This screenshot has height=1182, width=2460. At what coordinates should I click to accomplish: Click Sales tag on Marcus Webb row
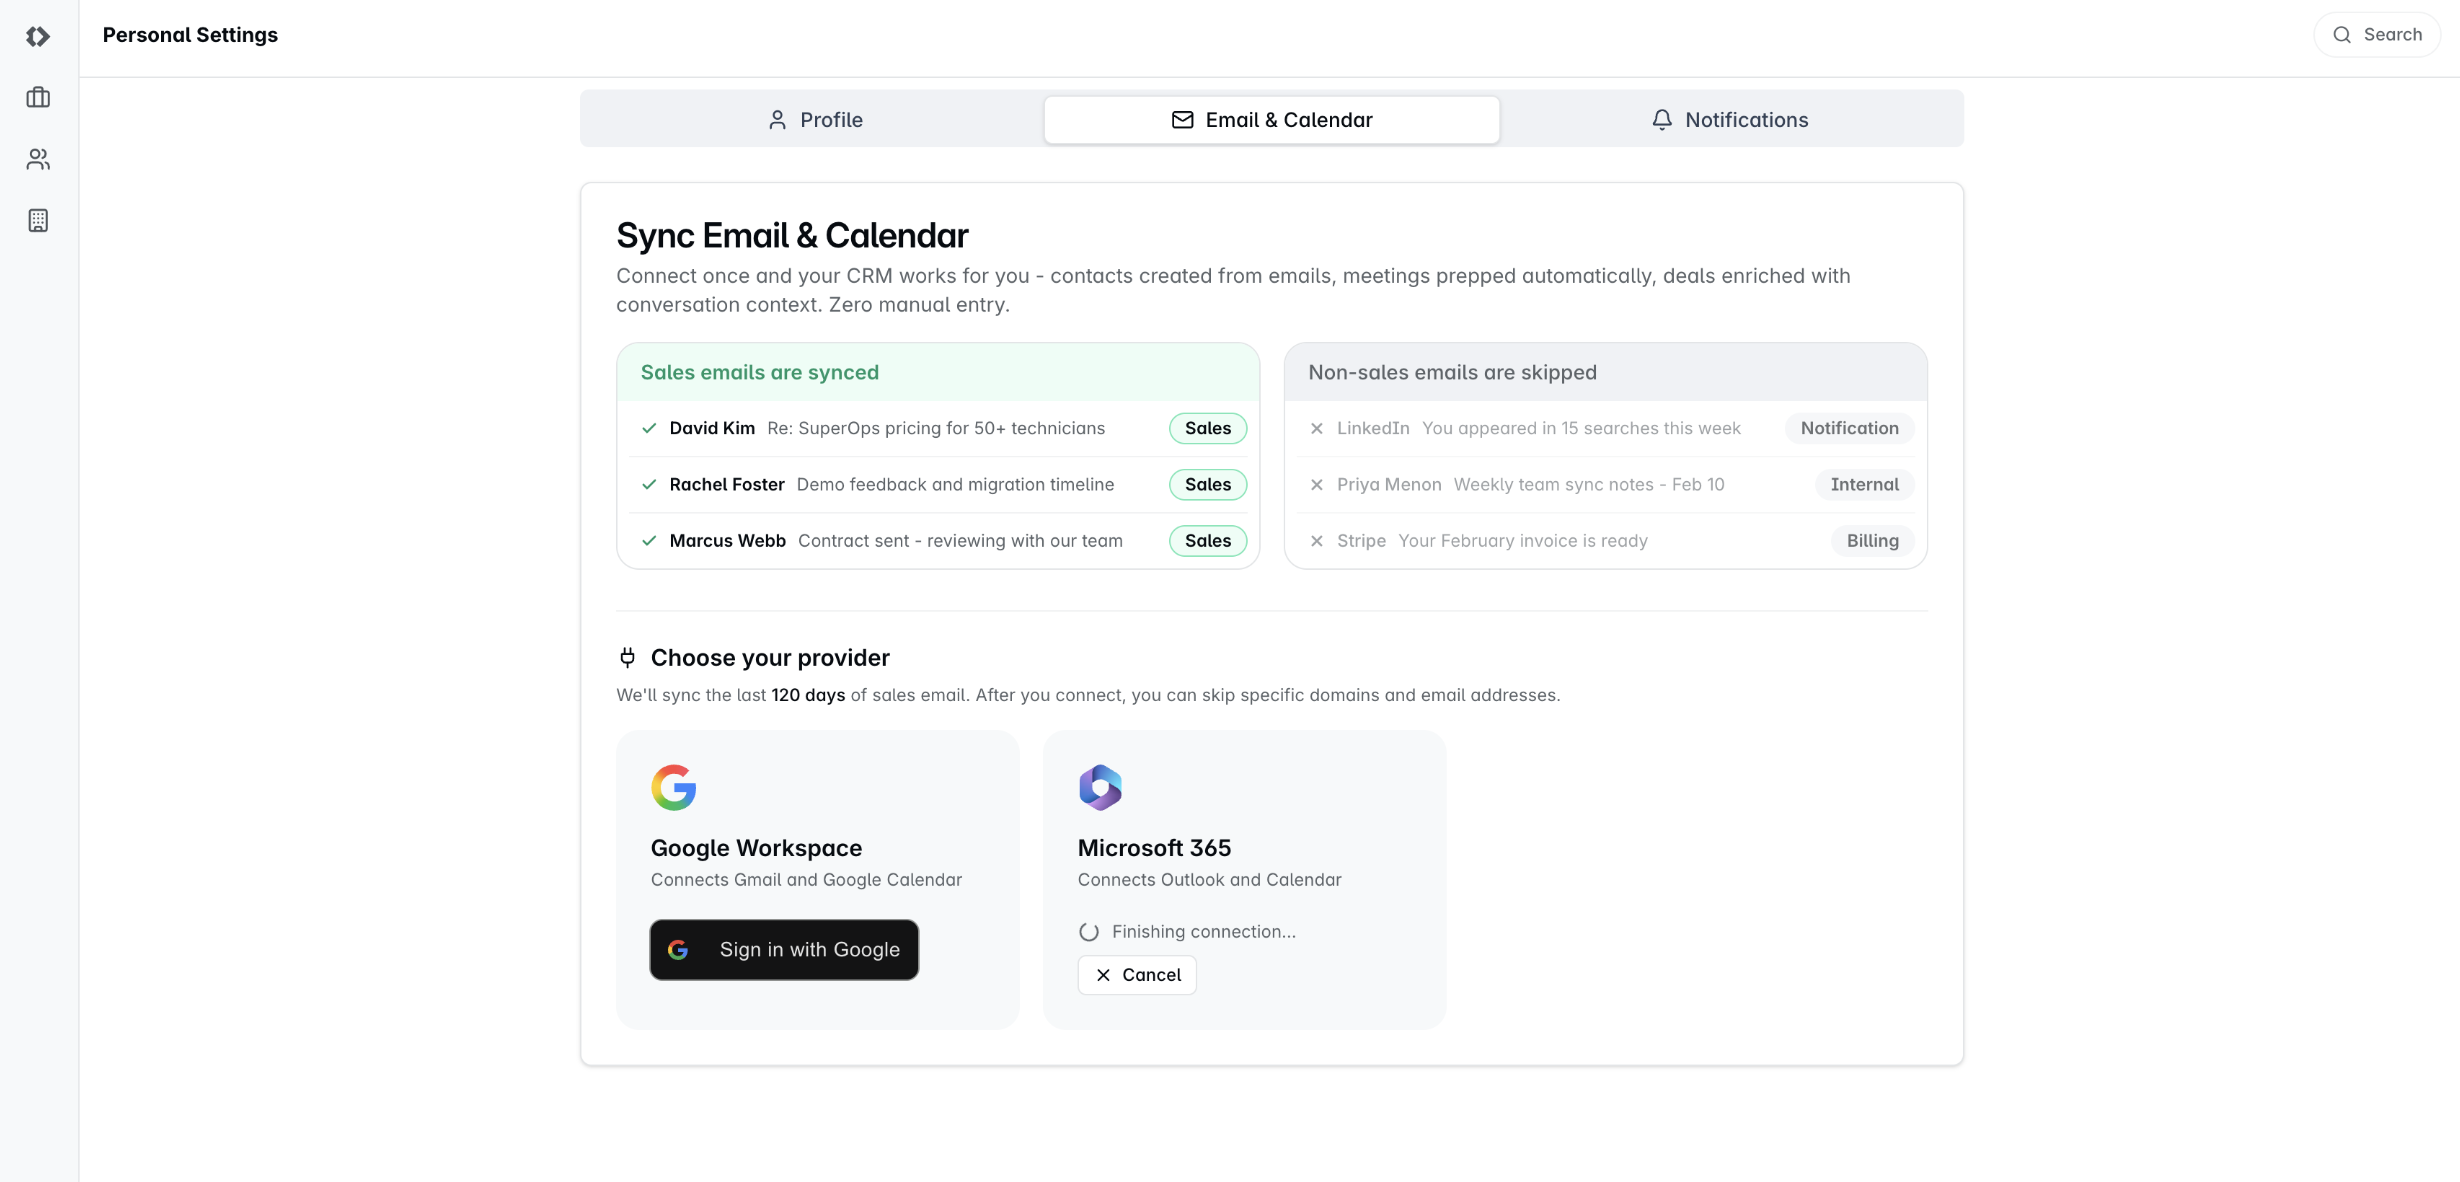1208,541
